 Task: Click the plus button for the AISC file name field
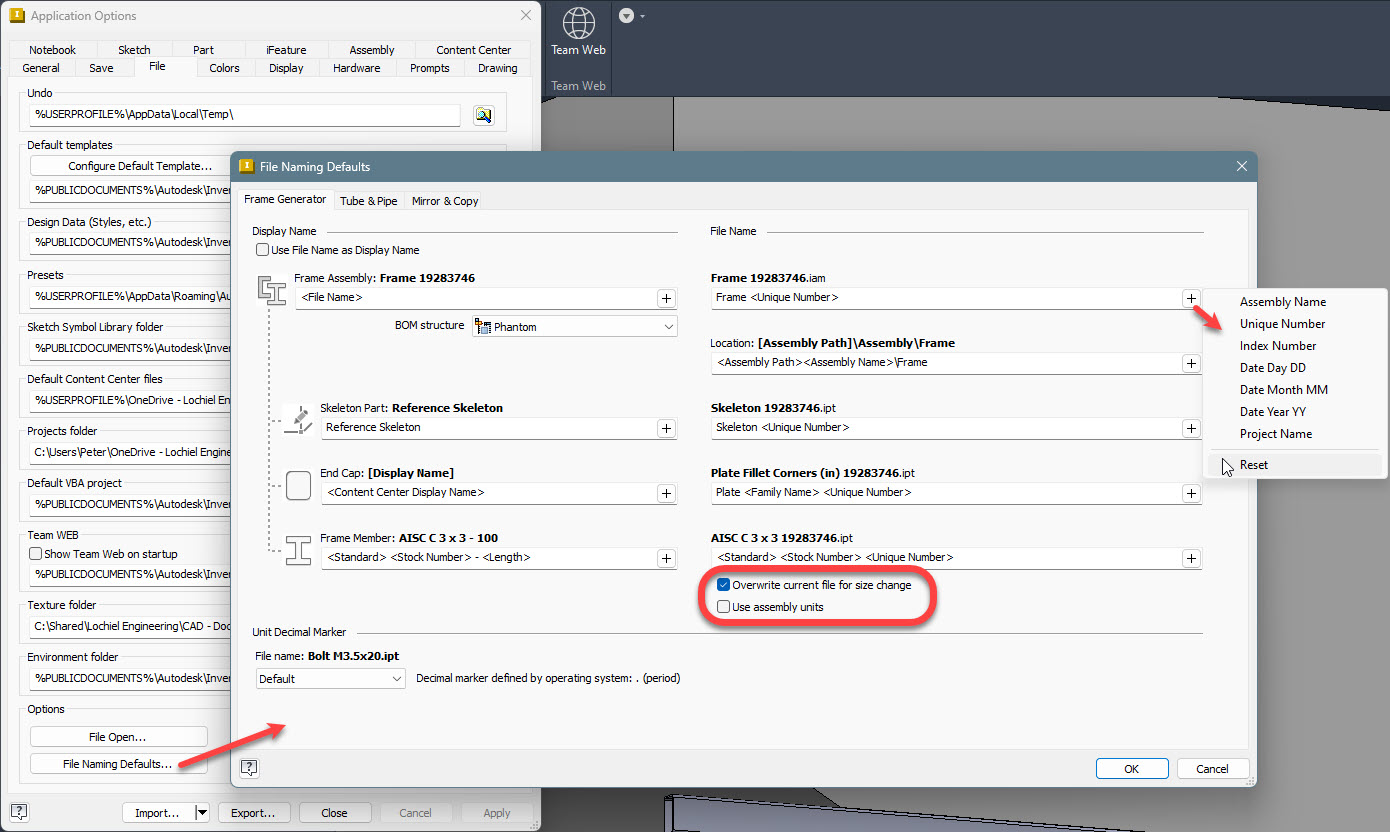point(1191,558)
